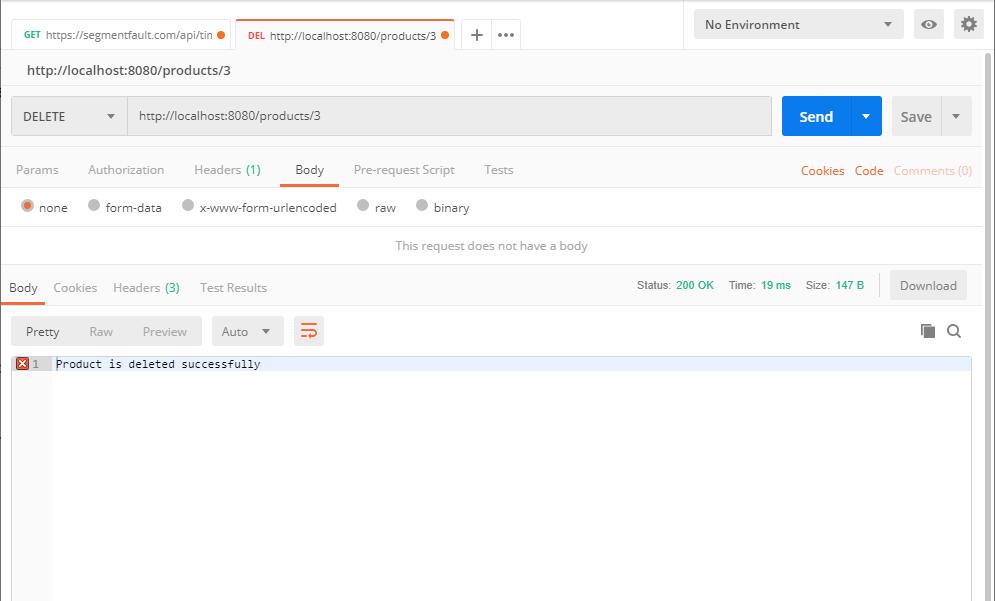Open the No Environment dropdown
The image size is (995, 601).
pyautogui.click(x=795, y=23)
